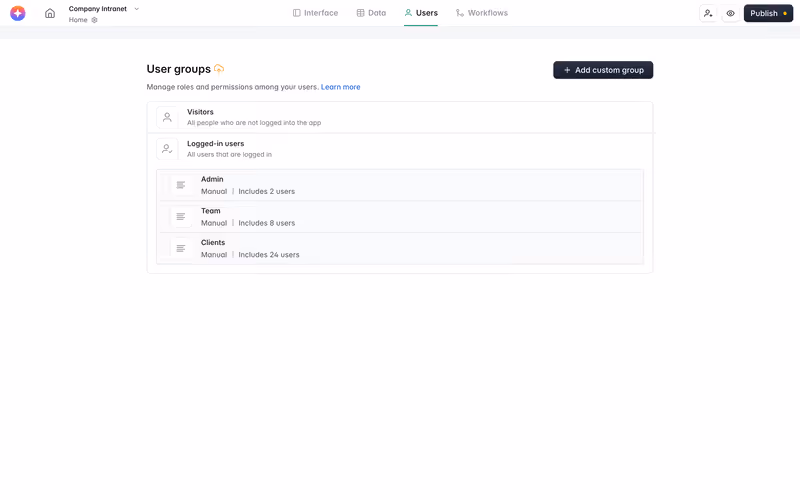Image resolution: width=800 pixels, height=500 pixels.
Task: Toggle preview with the eye icon
Action: tap(731, 13)
